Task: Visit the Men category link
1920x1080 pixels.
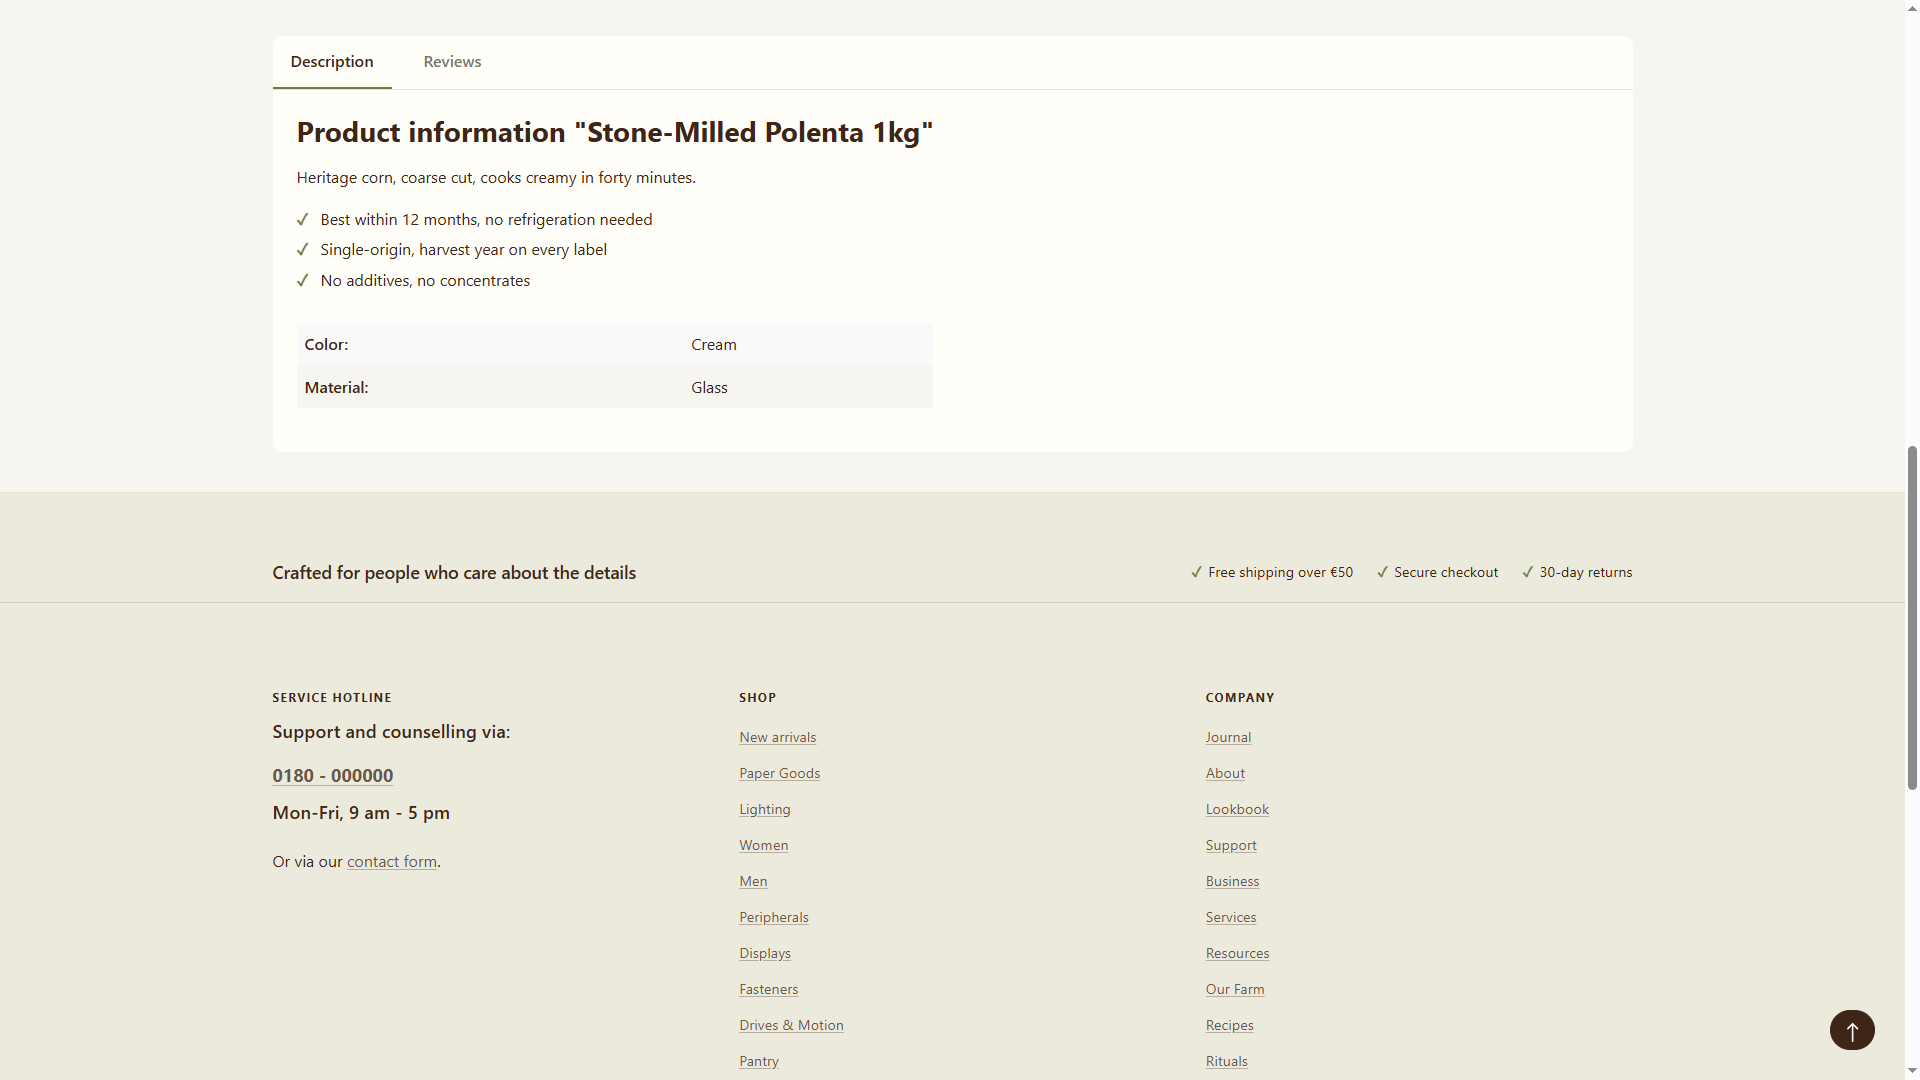Action: pos(753,882)
